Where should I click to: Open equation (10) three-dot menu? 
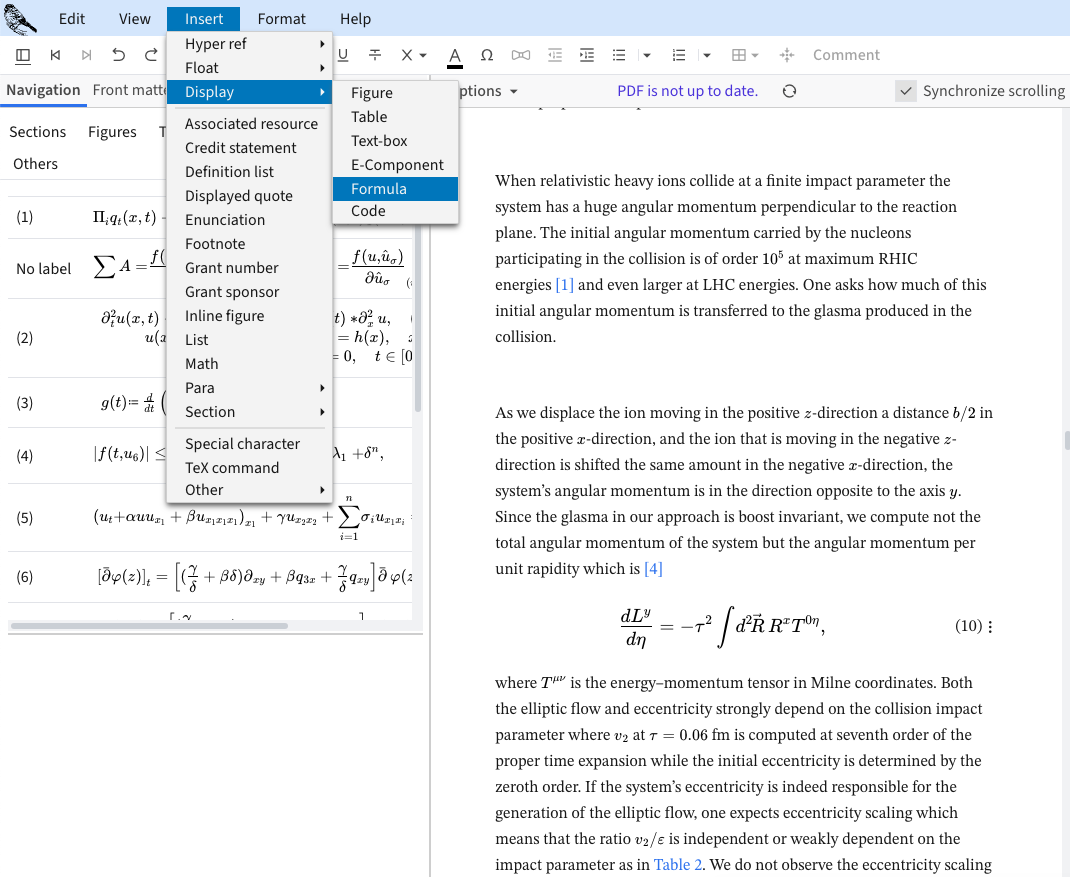pos(990,627)
